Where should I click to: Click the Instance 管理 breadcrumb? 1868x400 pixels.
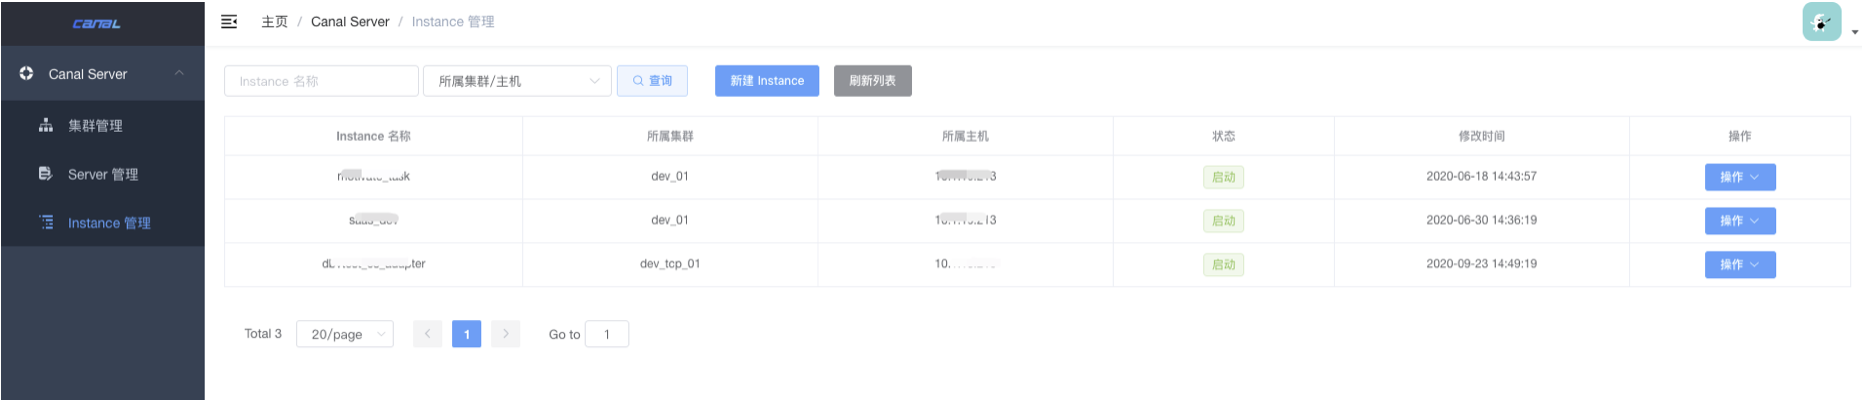point(453,22)
